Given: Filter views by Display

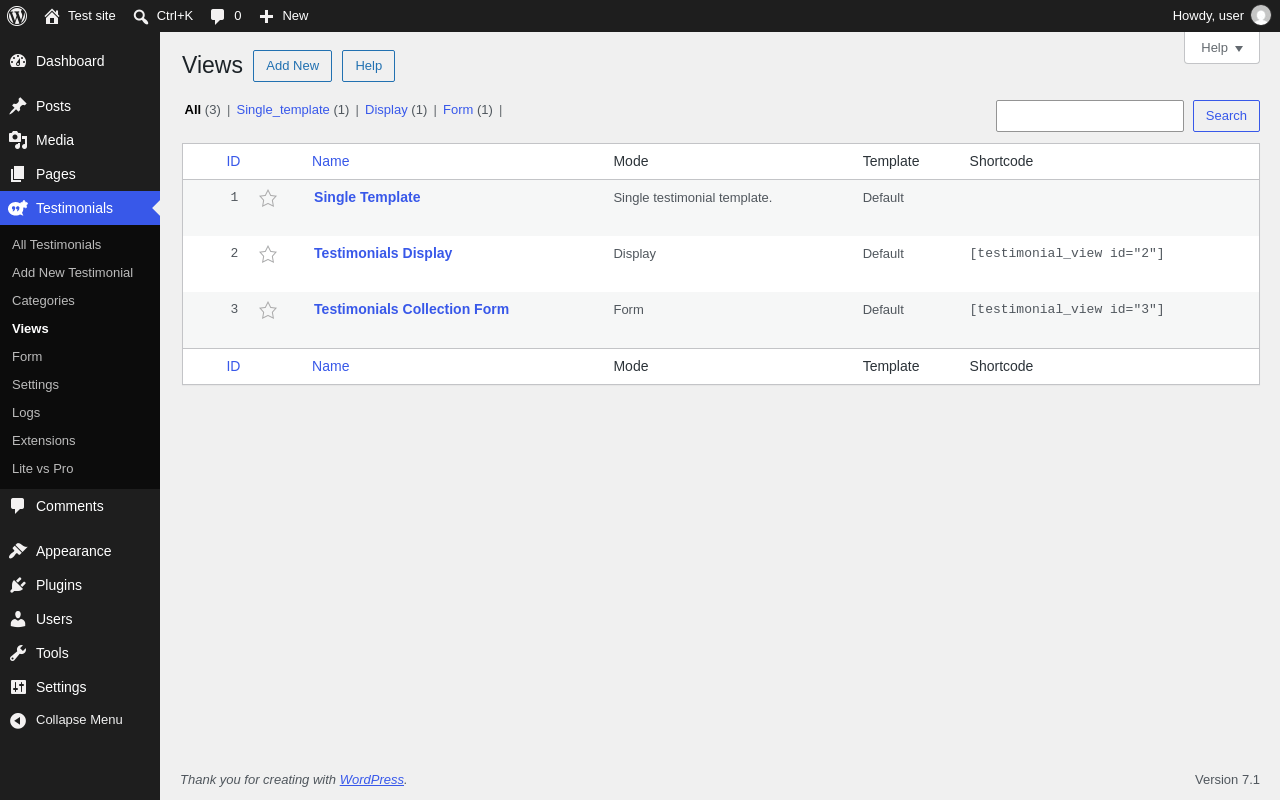Looking at the screenshot, I should coord(386,110).
